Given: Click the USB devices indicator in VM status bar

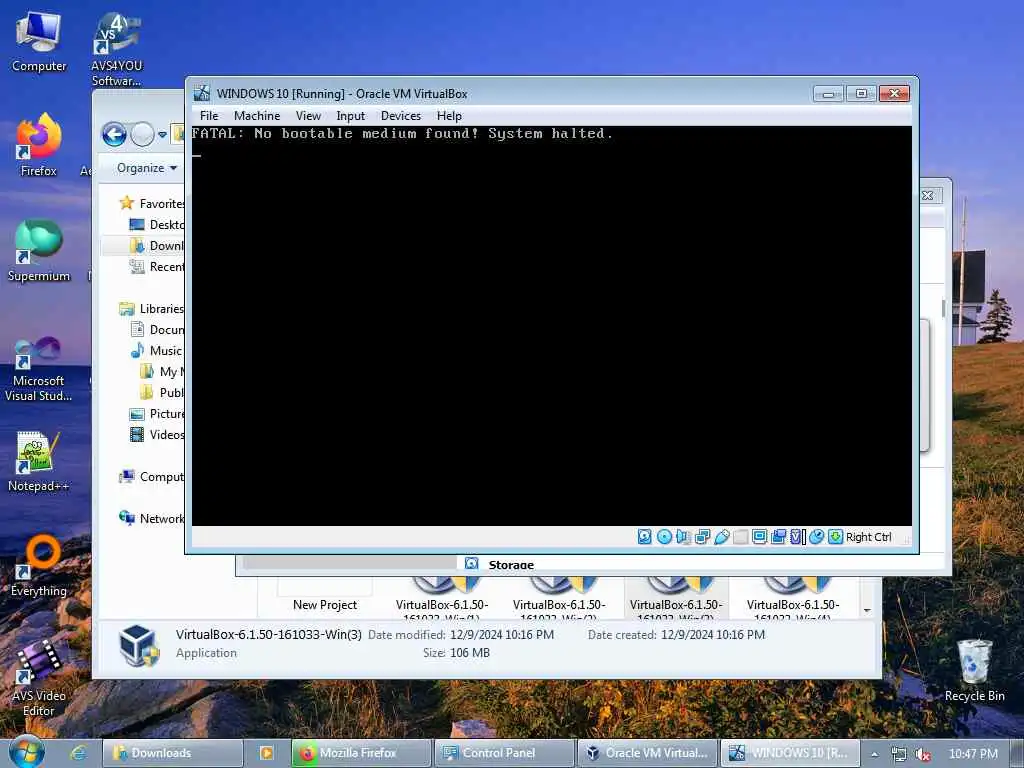Looking at the screenshot, I should 722,537.
